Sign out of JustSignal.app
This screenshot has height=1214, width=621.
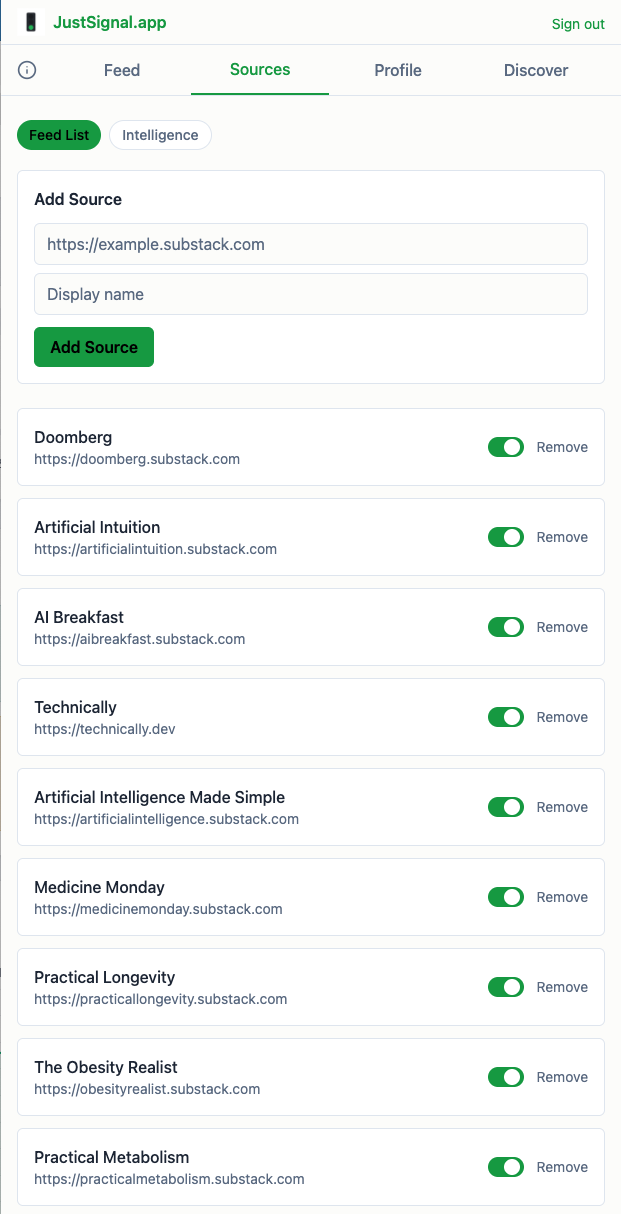[x=578, y=23]
